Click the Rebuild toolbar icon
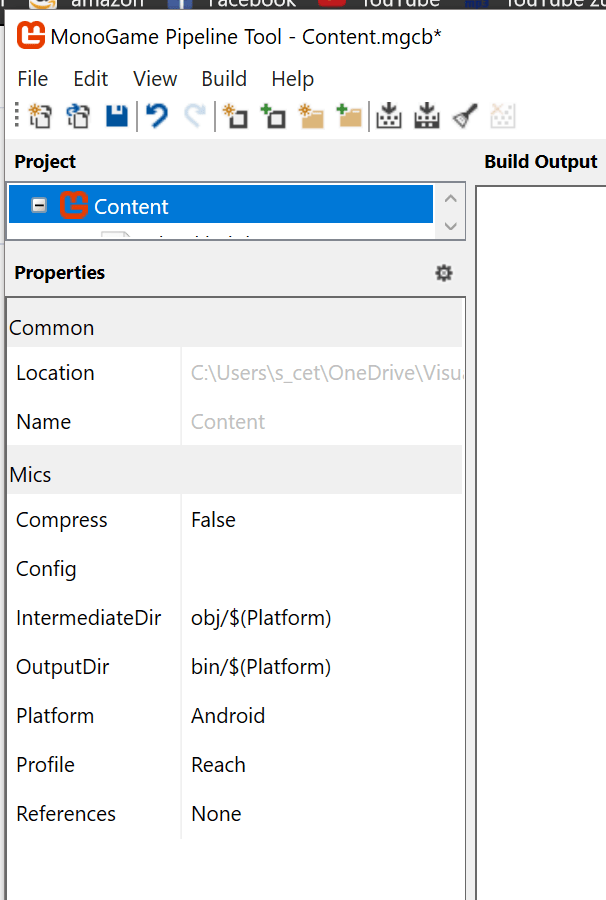 click(427, 116)
